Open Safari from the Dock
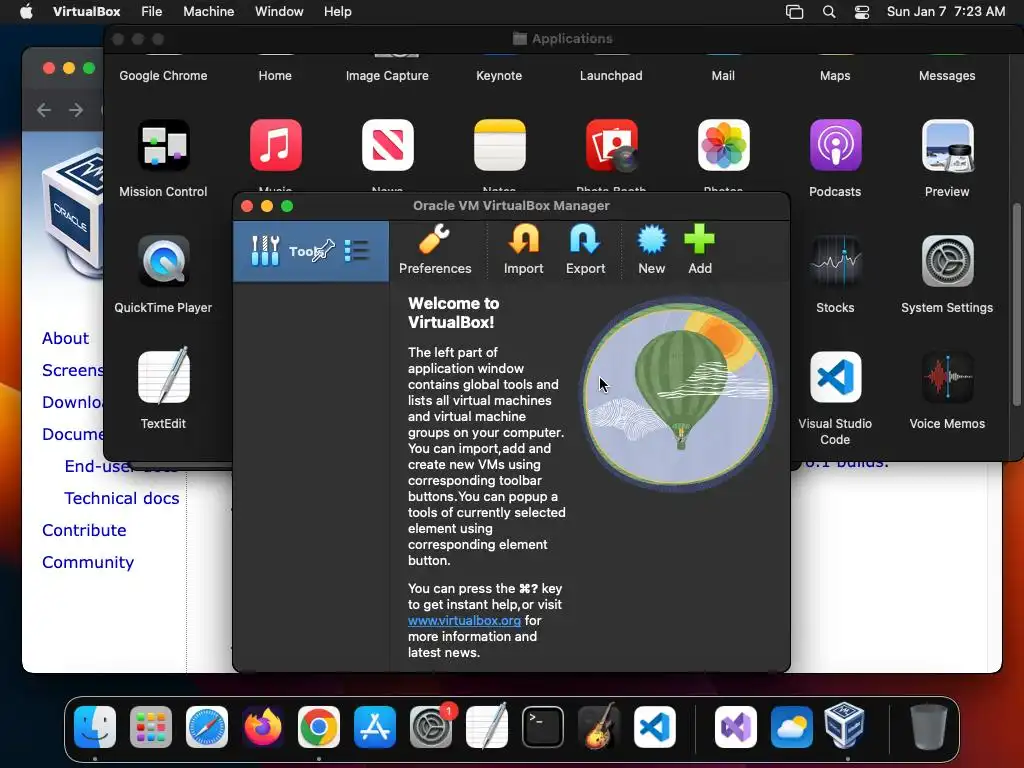Viewport: 1024px width, 768px height. pyautogui.click(x=207, y=726)
